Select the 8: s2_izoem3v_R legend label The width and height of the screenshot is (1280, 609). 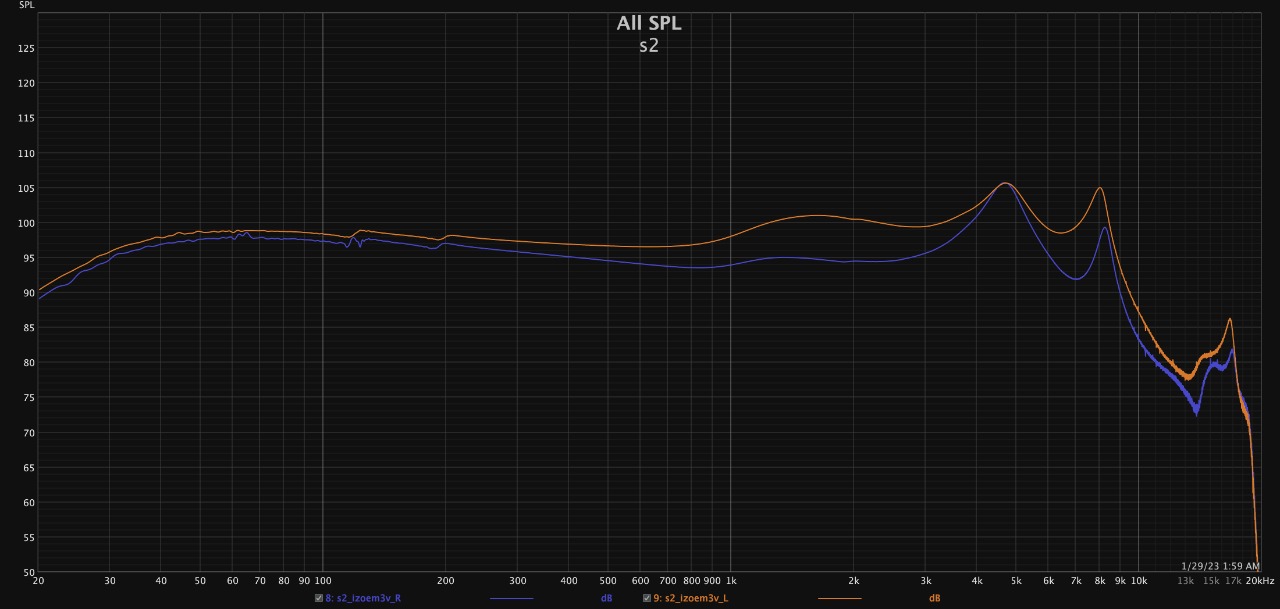[x=365, y=598]
